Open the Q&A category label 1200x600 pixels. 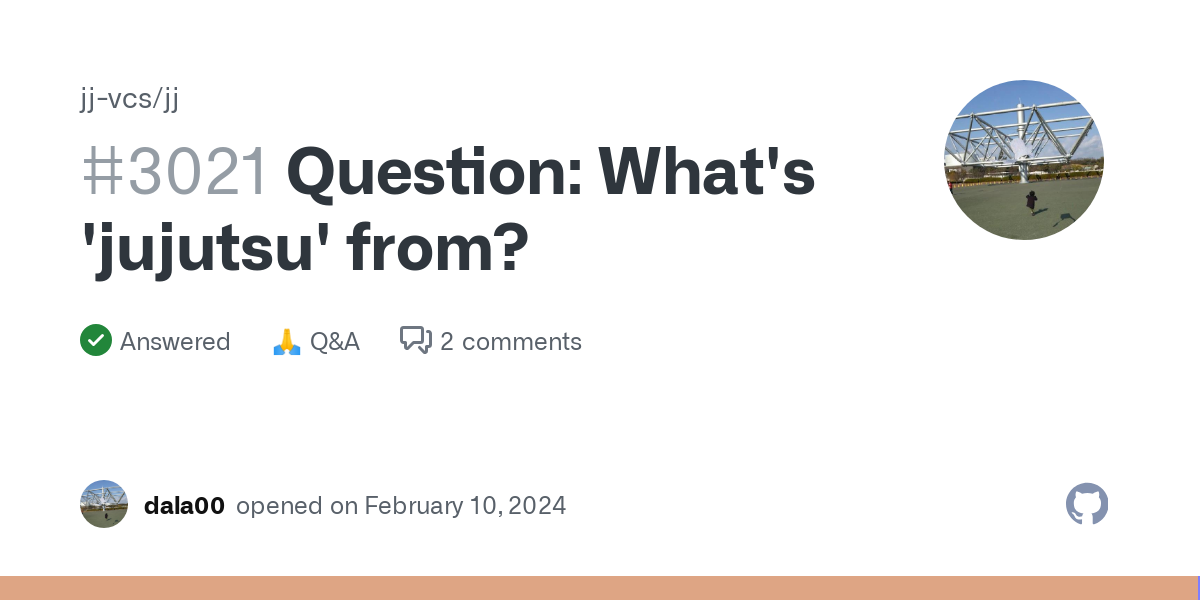point(334,342)
